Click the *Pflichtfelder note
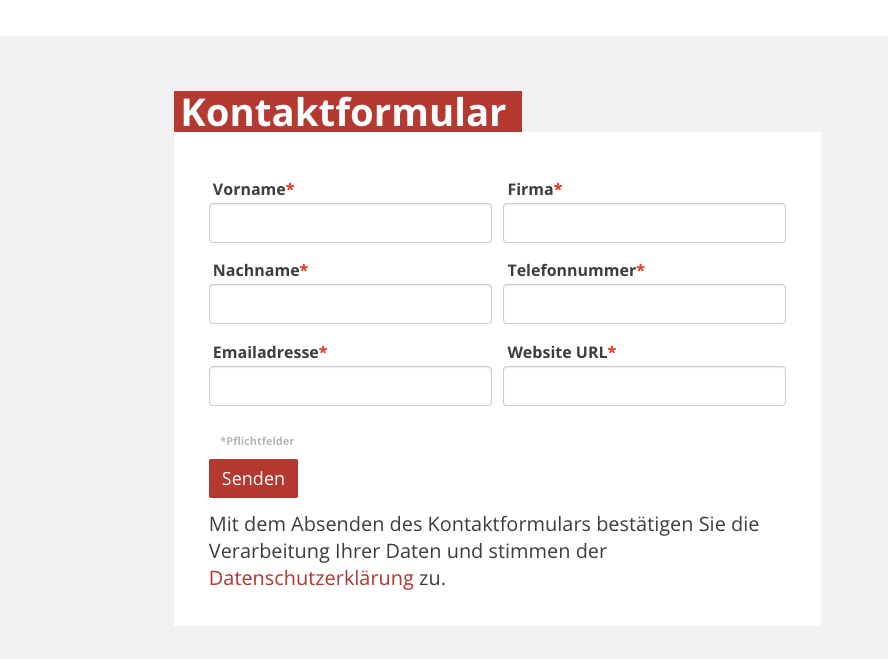Screen dimensions: 888x659 (257, 441)
